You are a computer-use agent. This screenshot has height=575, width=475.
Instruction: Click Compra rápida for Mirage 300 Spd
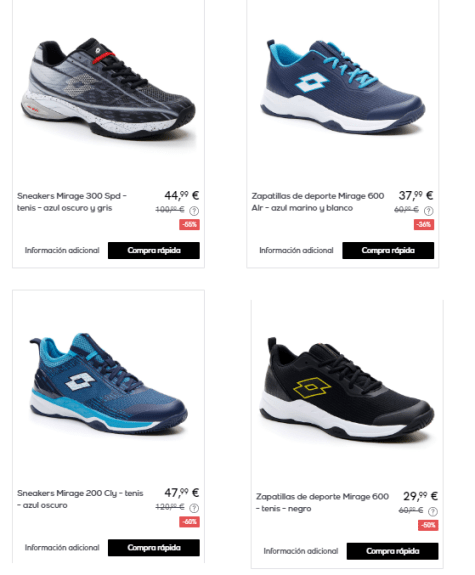154,250
